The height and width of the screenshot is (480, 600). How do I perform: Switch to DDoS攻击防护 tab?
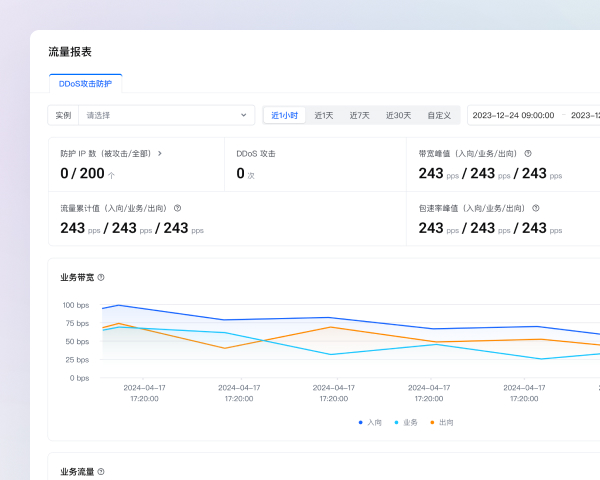click(x=85, y=84)
